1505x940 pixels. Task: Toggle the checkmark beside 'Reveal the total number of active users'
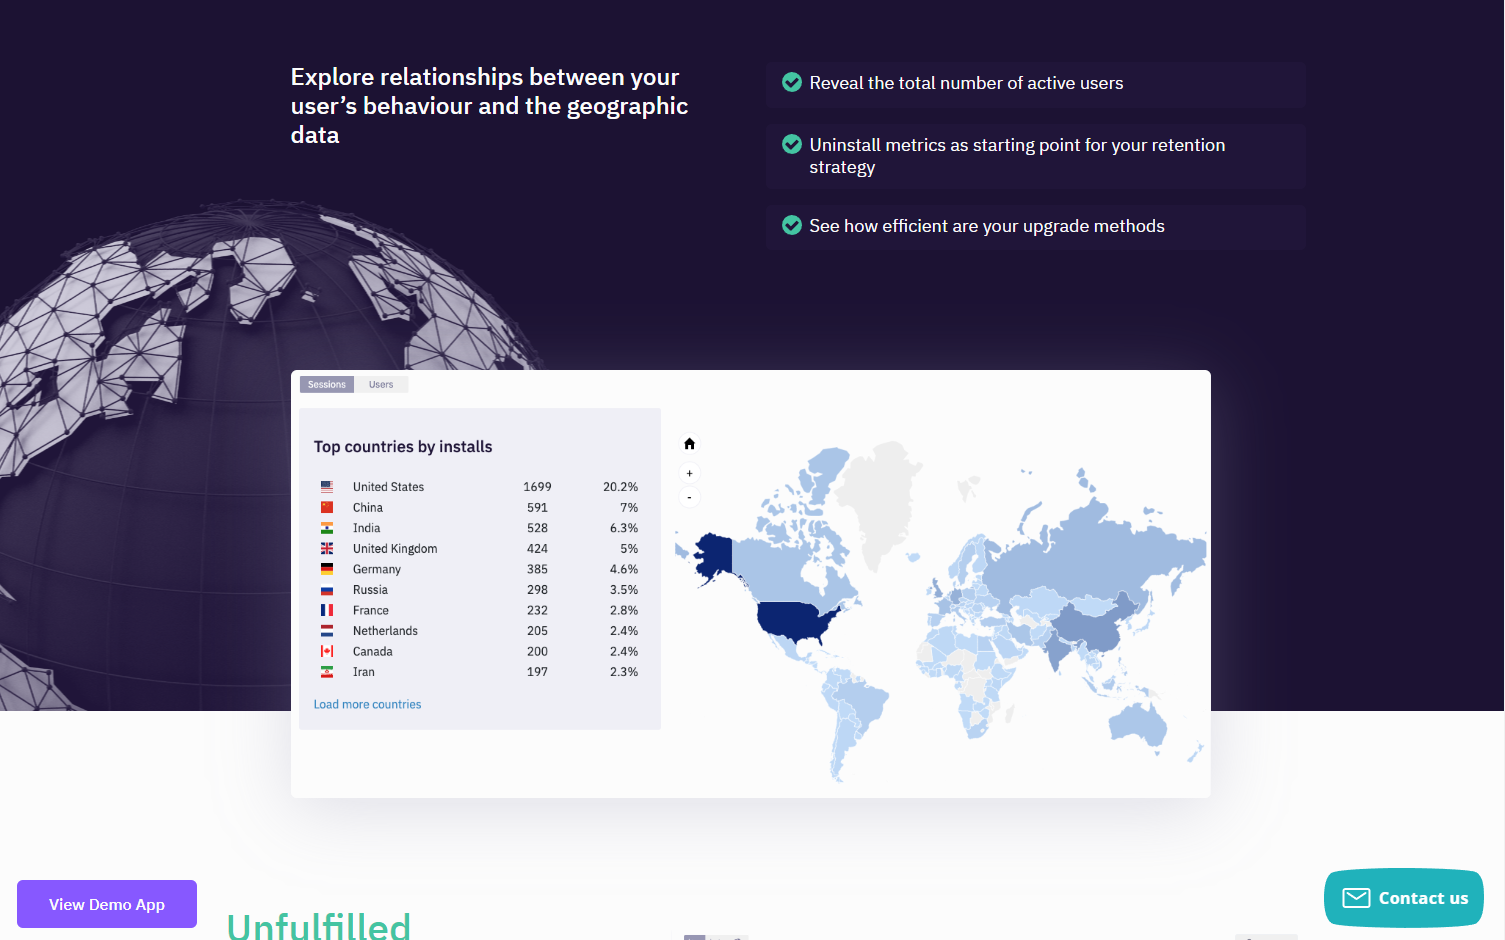(x=791, y=82)
